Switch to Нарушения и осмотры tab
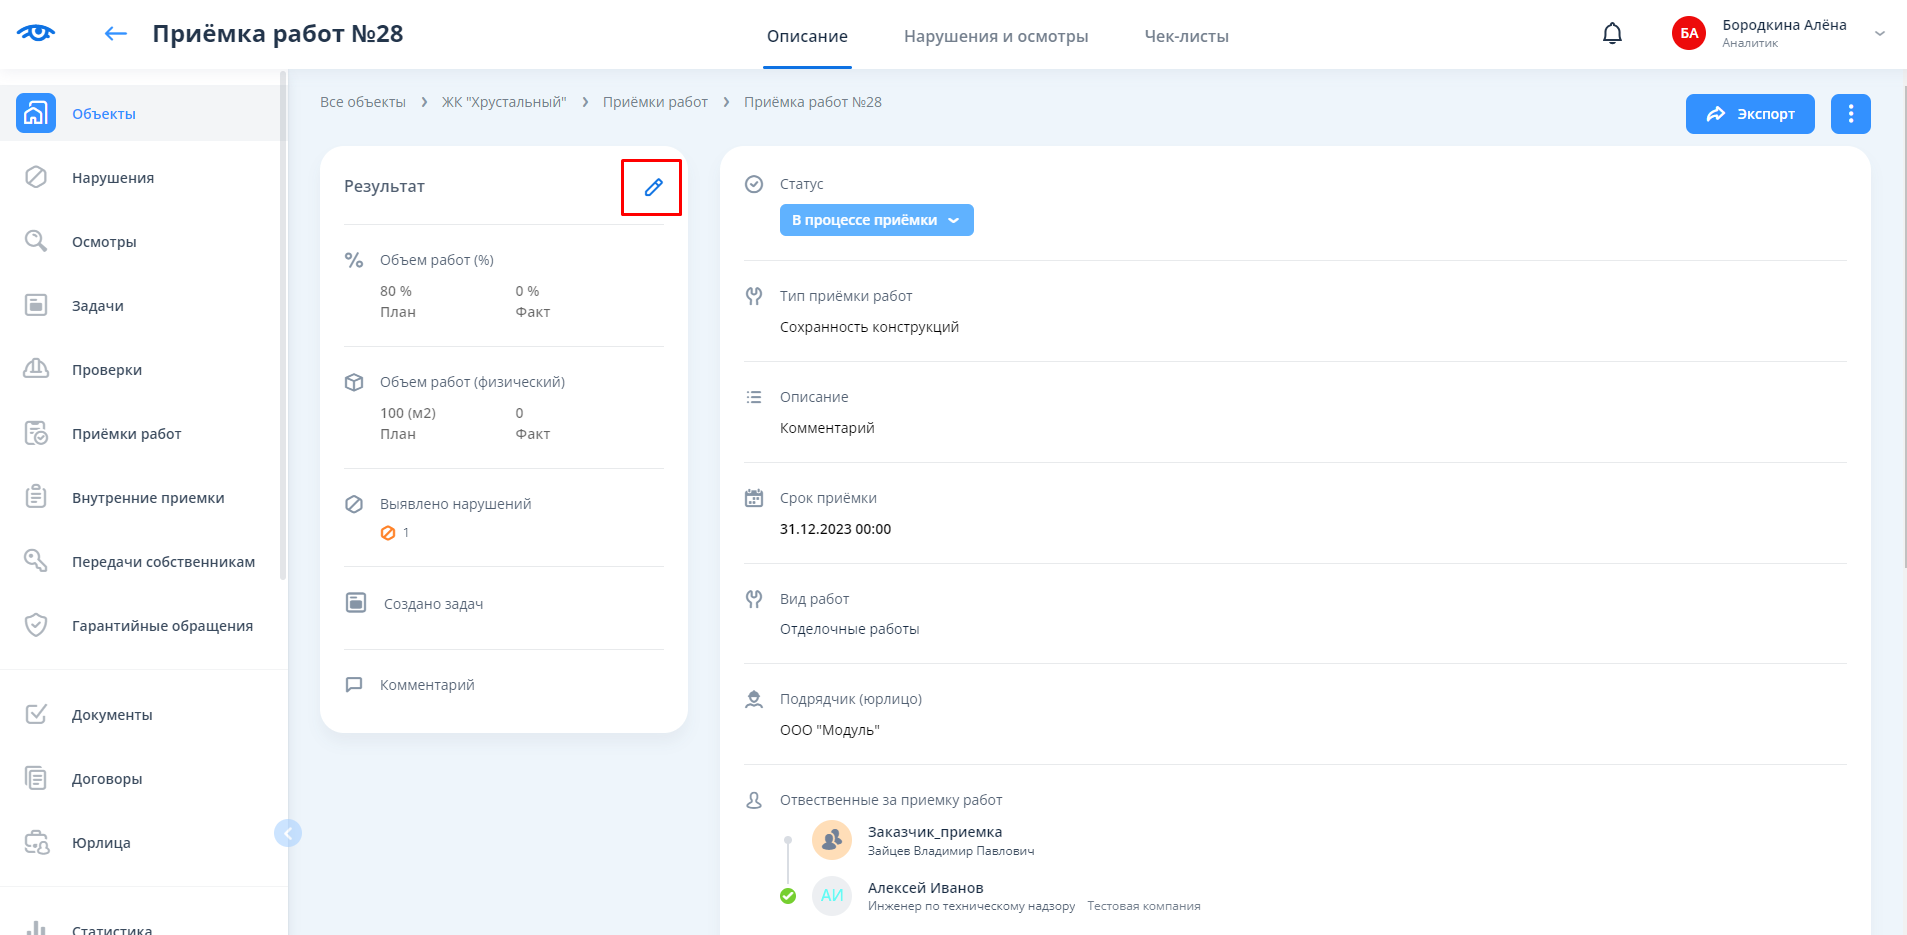1907x935 pixels. [x=996, y=36]
